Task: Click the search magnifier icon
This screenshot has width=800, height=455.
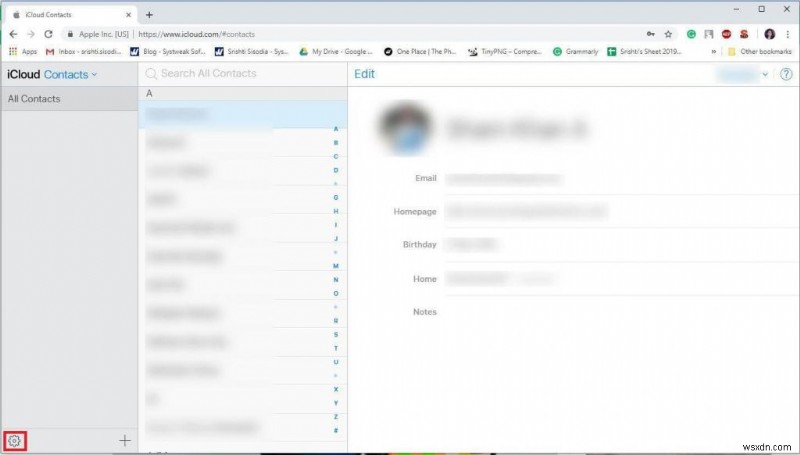Action: pos(151,74)
